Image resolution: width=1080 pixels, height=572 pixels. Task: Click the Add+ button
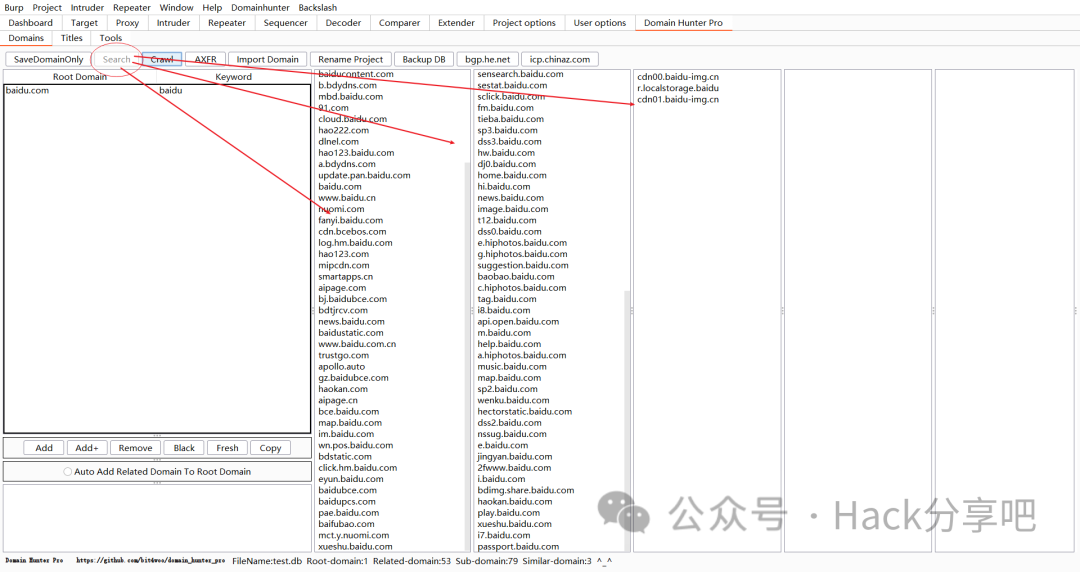[x=87, y=448]
